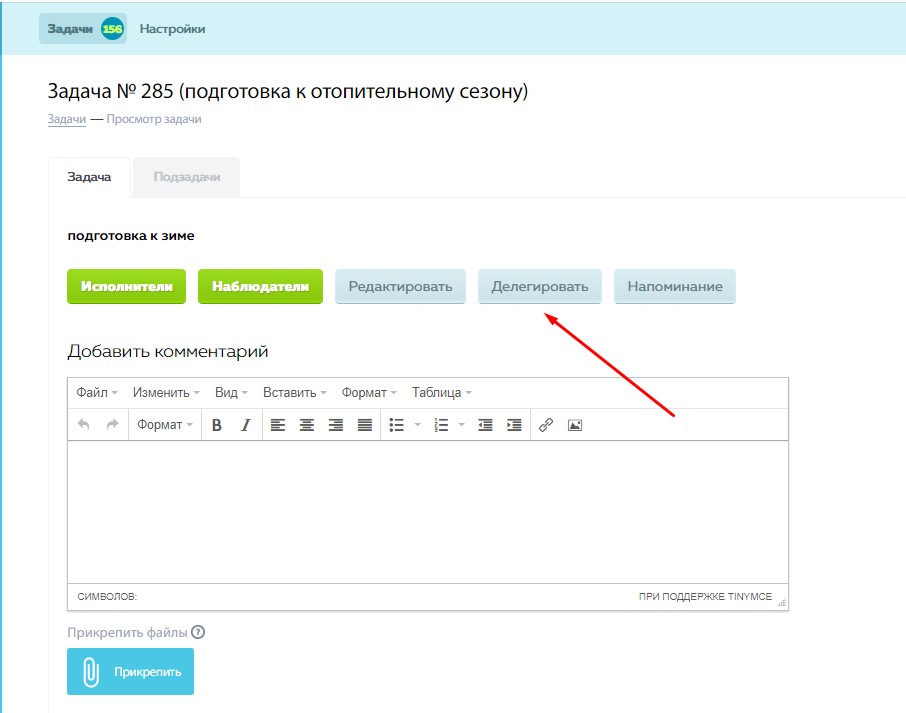
Task: Decrease indent of the text
Action: pos(485,425)
